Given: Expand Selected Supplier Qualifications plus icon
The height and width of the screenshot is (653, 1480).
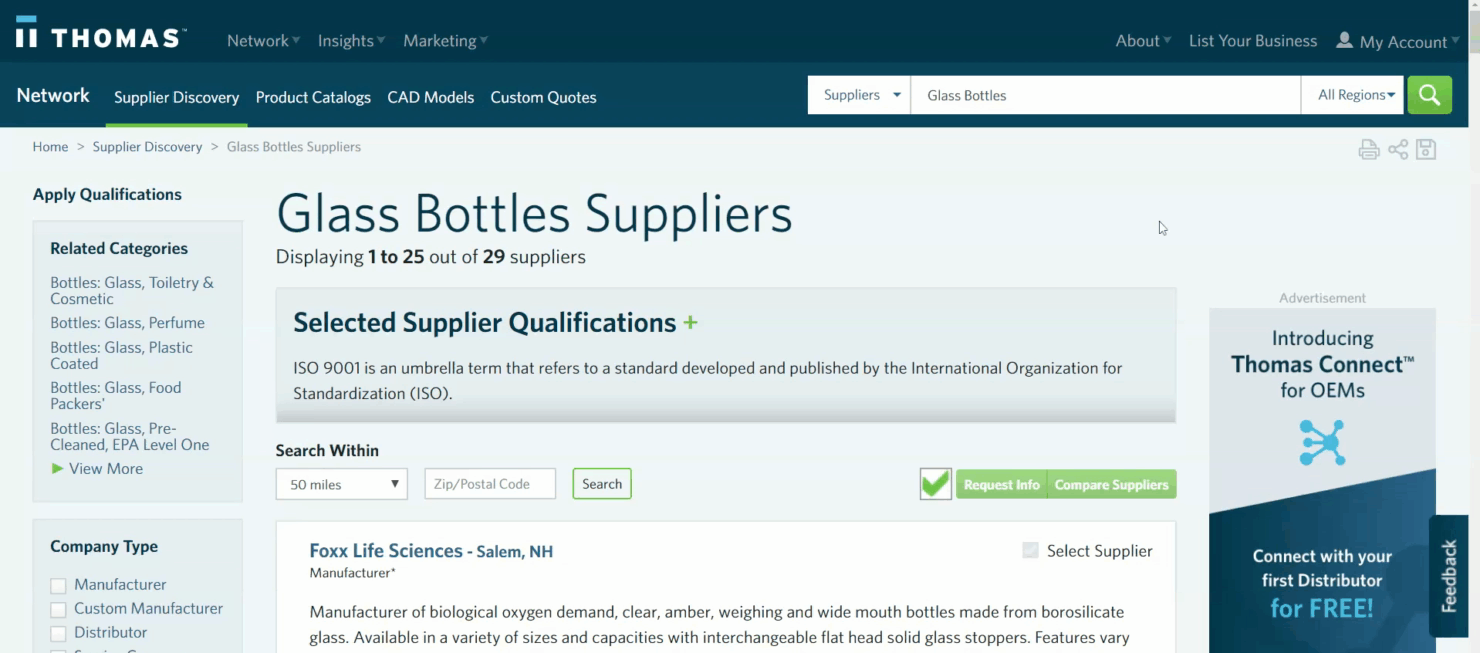Looking at the screenshot, I should 690,323.
